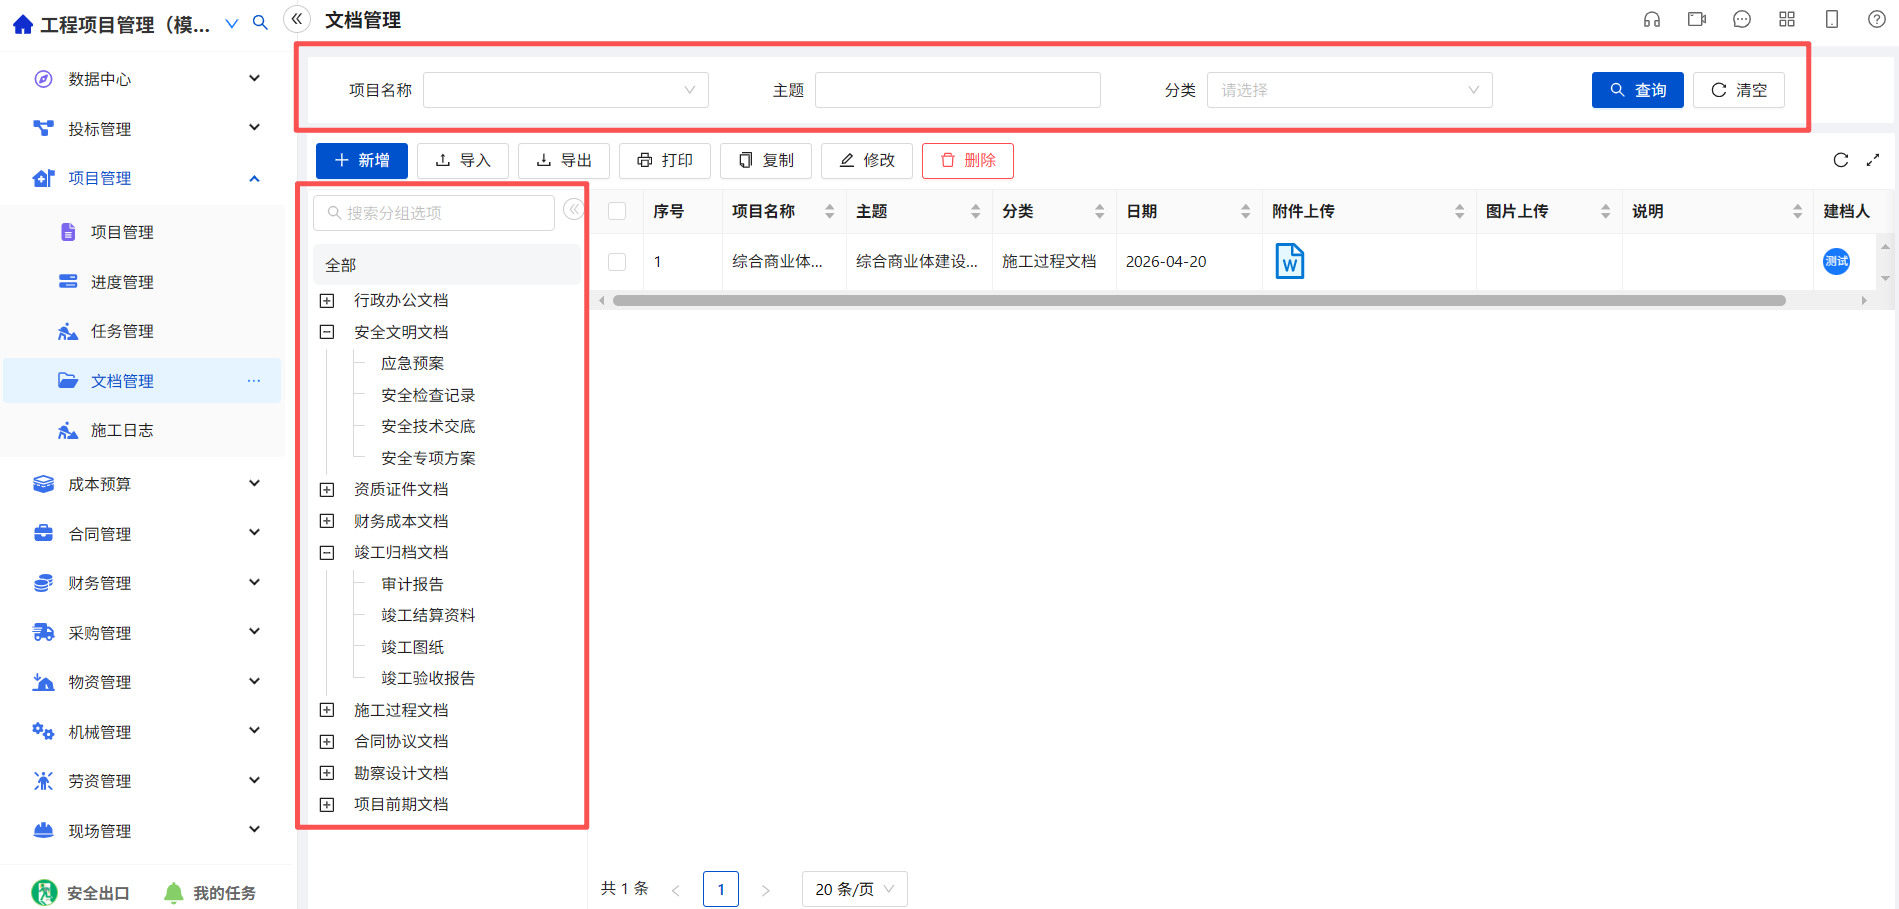Screen dimensions: 1899x909
Task: Sort by 说明 column arrows
Action: (1797, 211)
